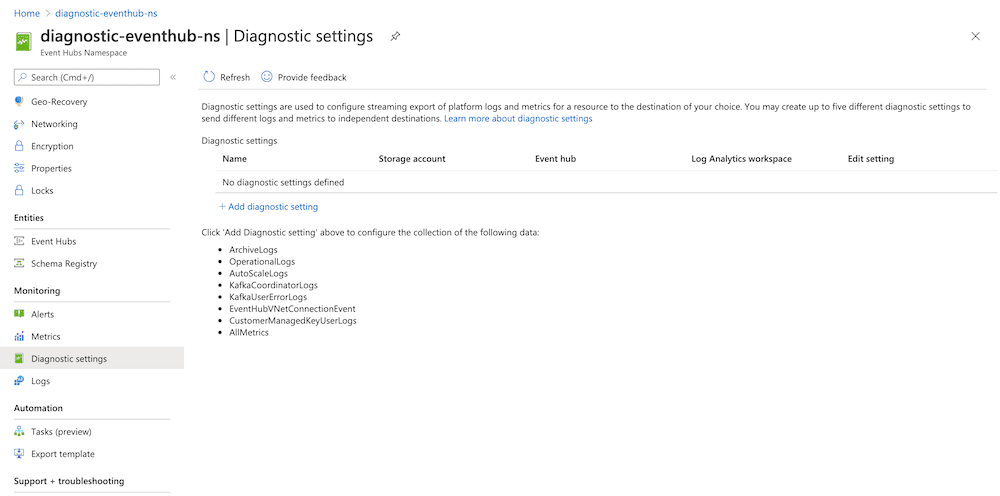Click the Event hub column header
1000x496 pixels.
coord(555,159)
